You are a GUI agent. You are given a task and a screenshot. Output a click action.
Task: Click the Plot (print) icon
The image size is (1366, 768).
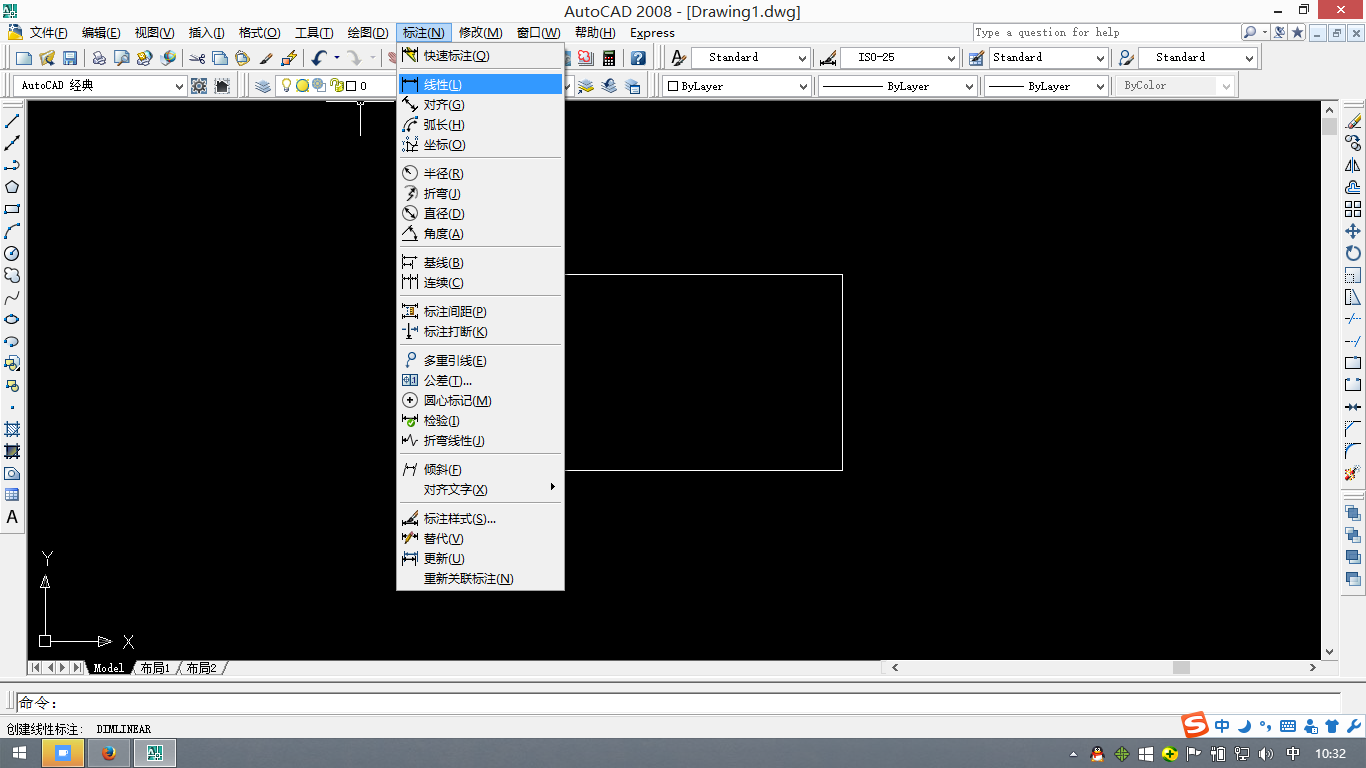(x=99, y=58)
